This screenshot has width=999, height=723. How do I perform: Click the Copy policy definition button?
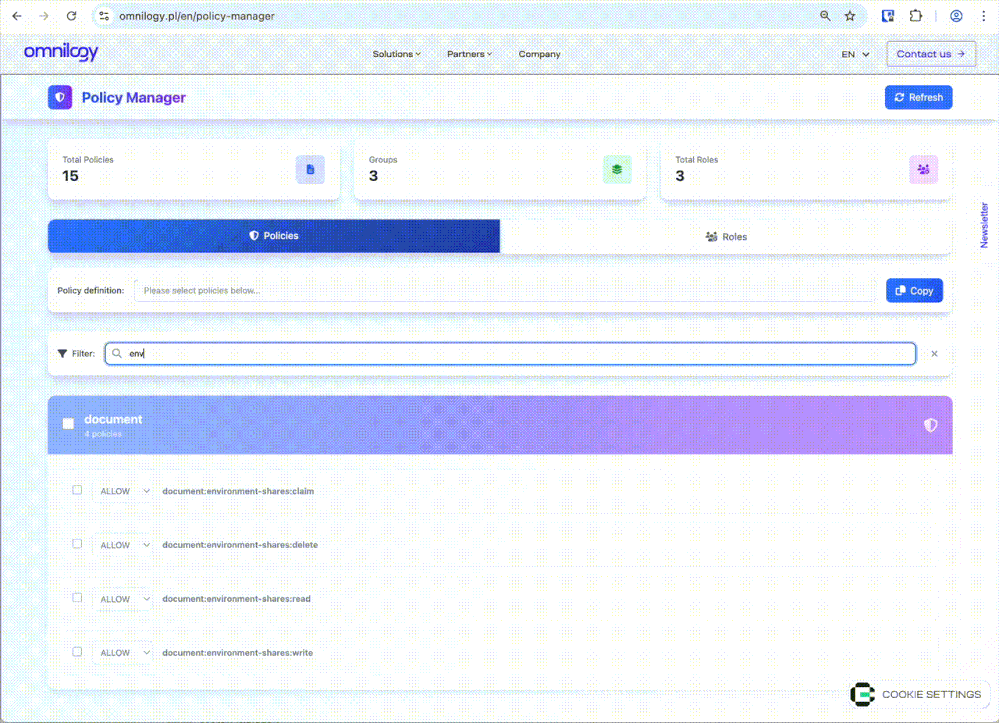(914, 291)
